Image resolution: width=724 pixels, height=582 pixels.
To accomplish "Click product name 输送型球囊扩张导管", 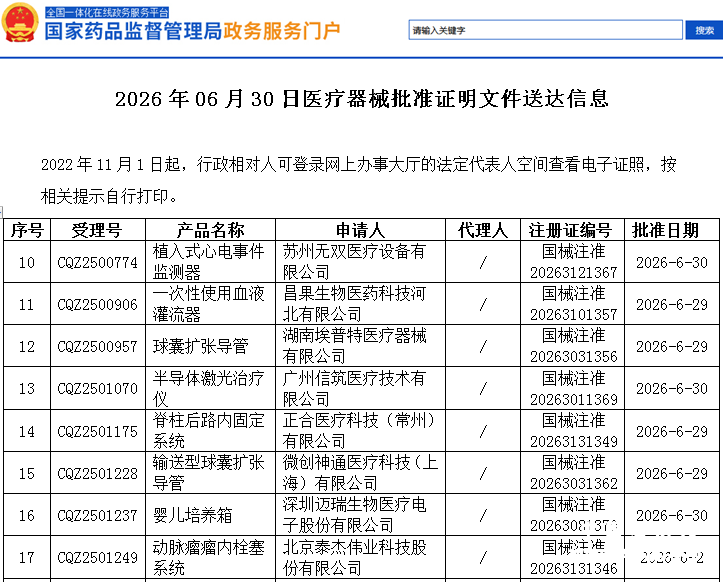I will (x=208, y=473).
